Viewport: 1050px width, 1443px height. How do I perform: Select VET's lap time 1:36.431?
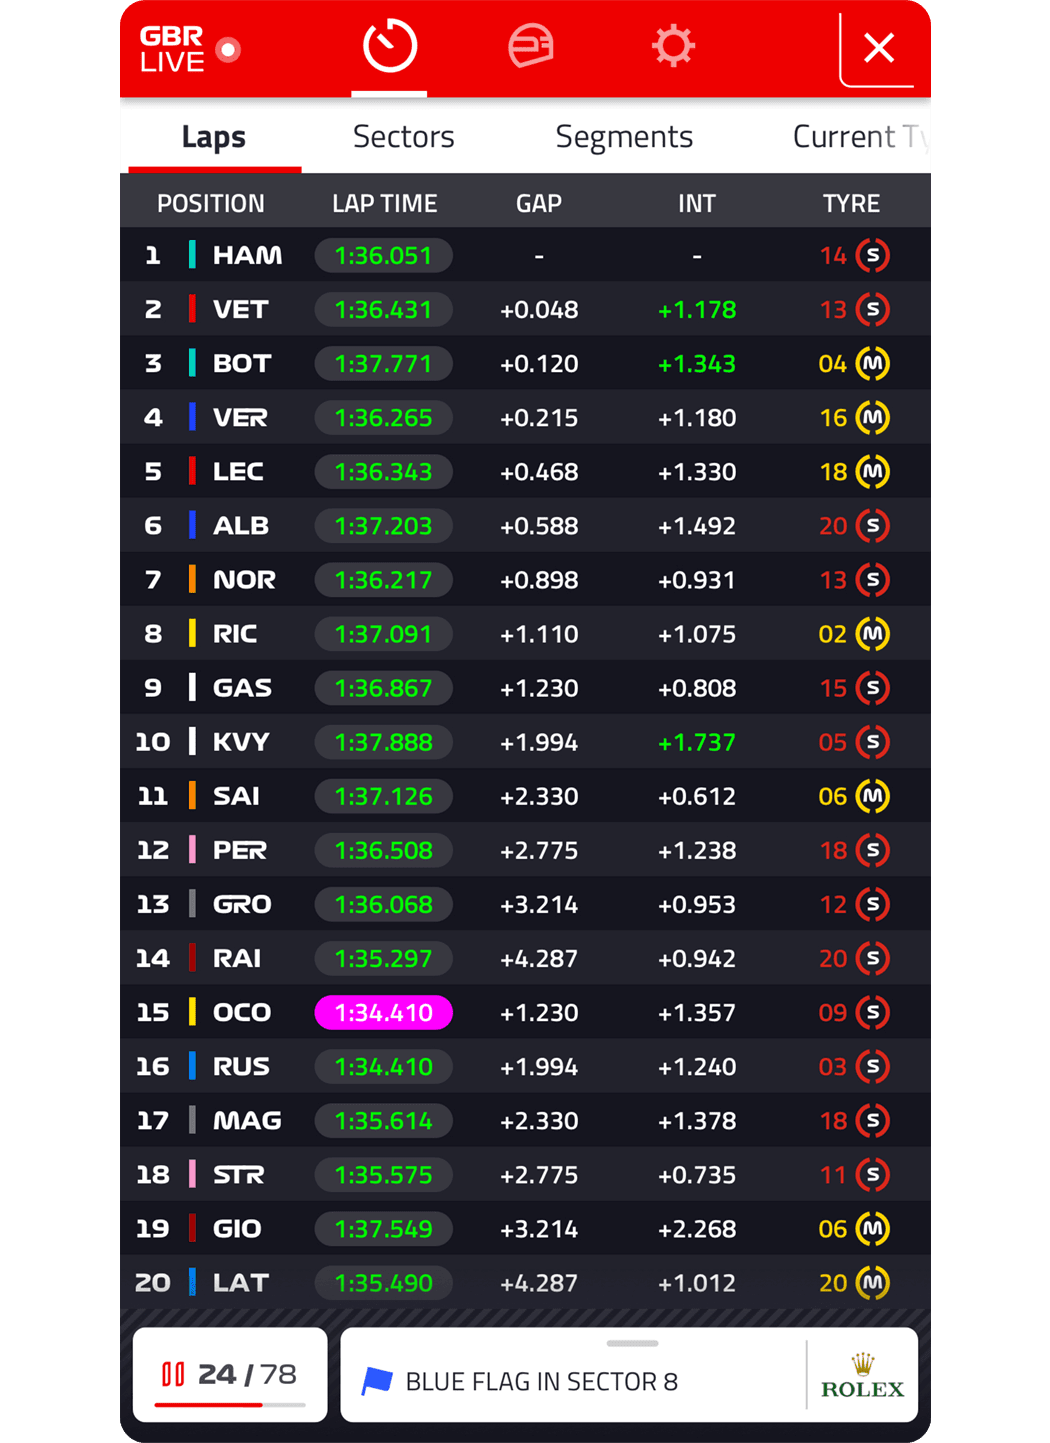[384, 309]
